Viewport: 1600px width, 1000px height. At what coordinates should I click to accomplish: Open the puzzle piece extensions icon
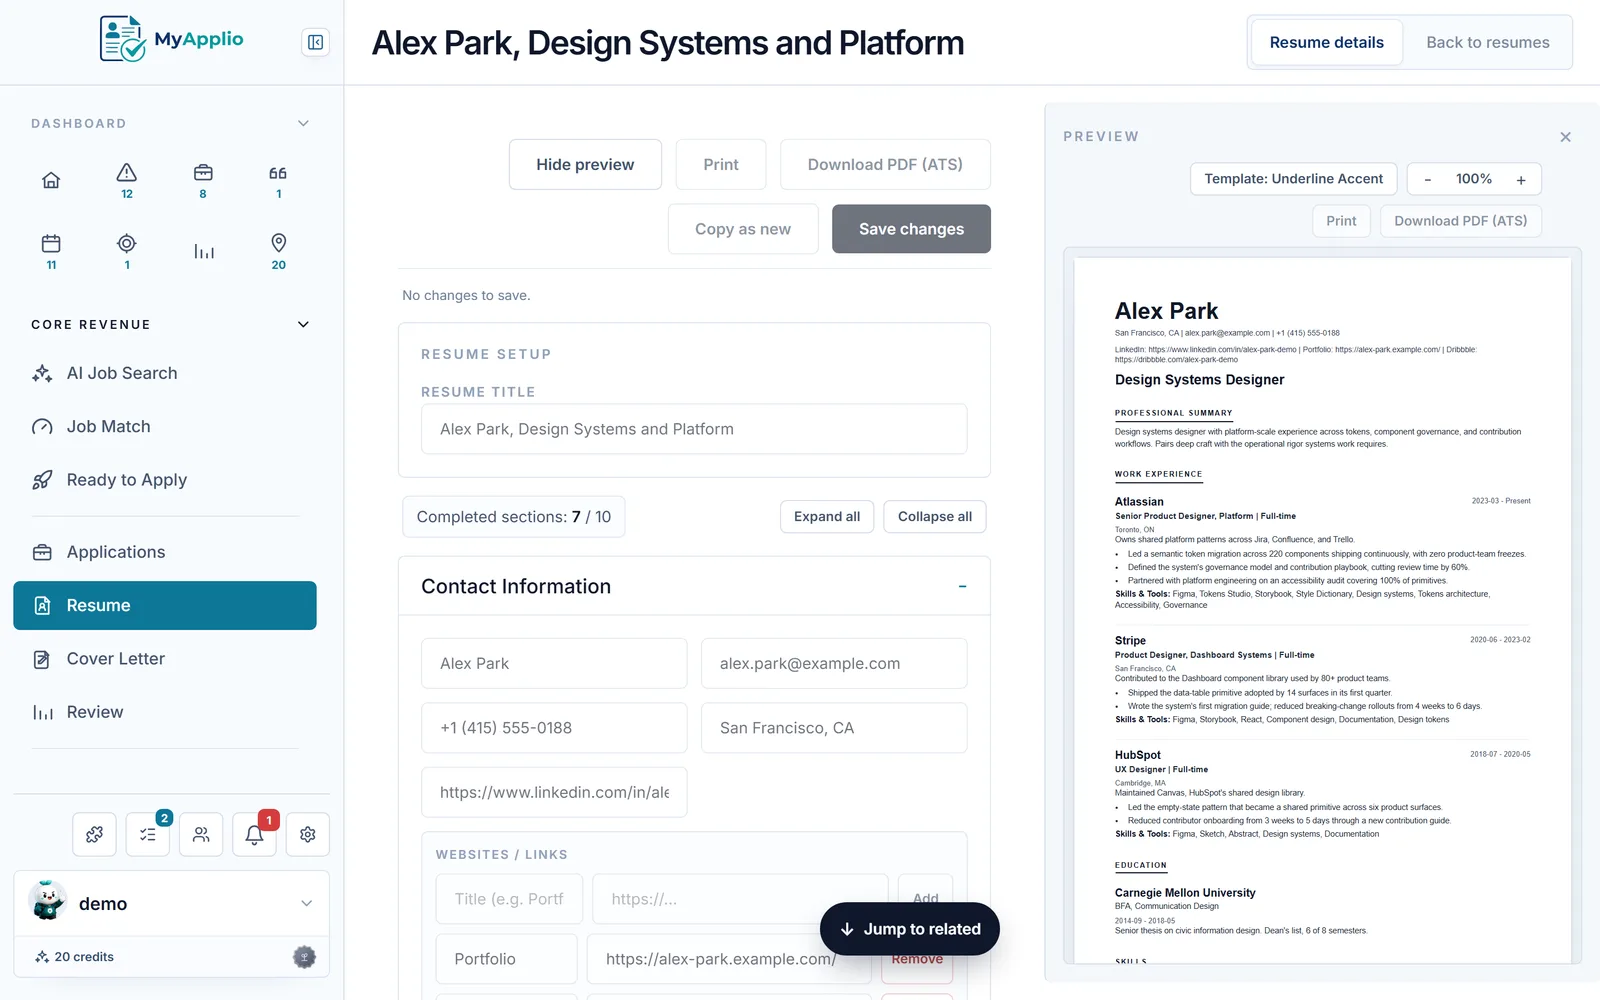click(x=95, y=834)
